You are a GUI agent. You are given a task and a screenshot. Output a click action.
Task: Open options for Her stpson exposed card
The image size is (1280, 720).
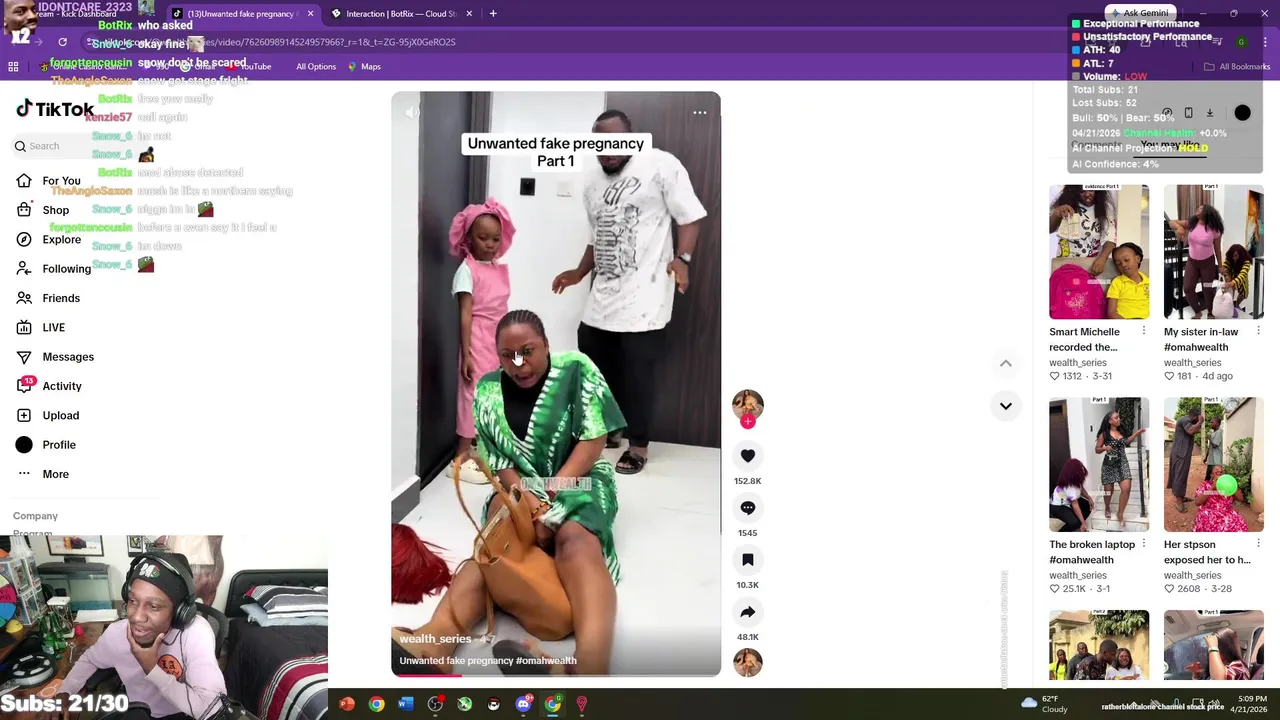coord(1258,544)
